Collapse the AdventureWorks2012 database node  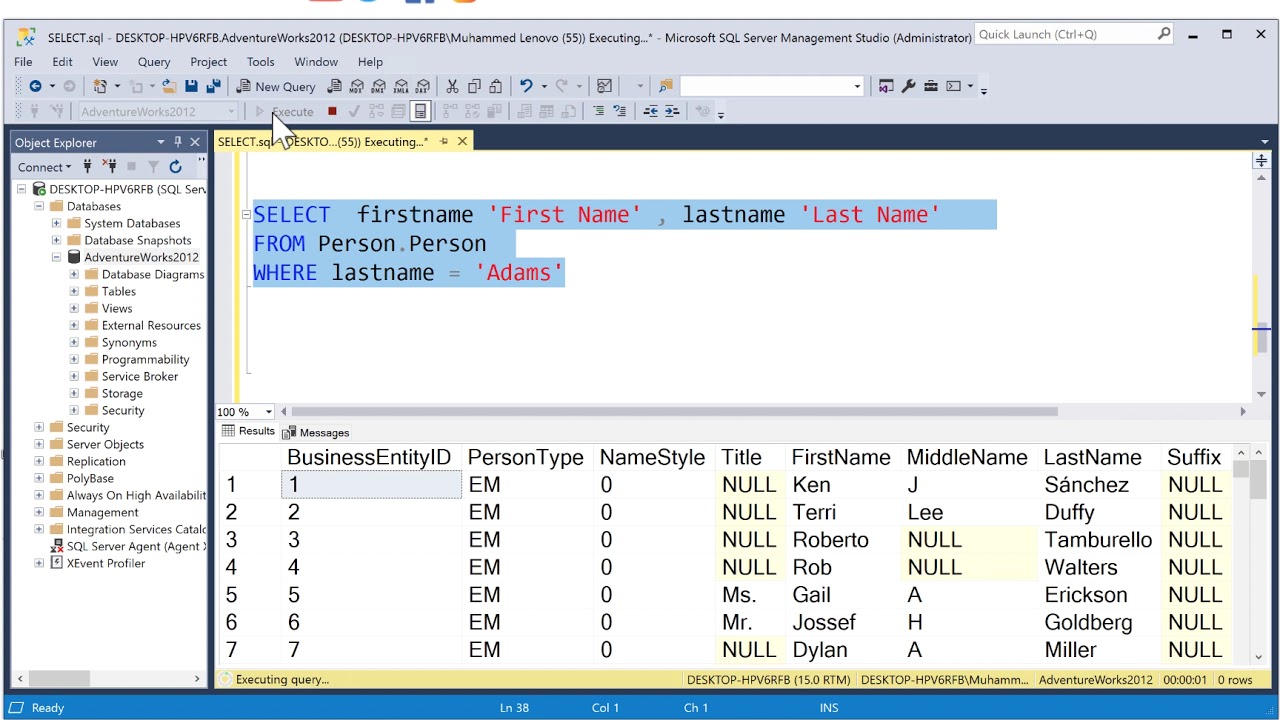56,257
